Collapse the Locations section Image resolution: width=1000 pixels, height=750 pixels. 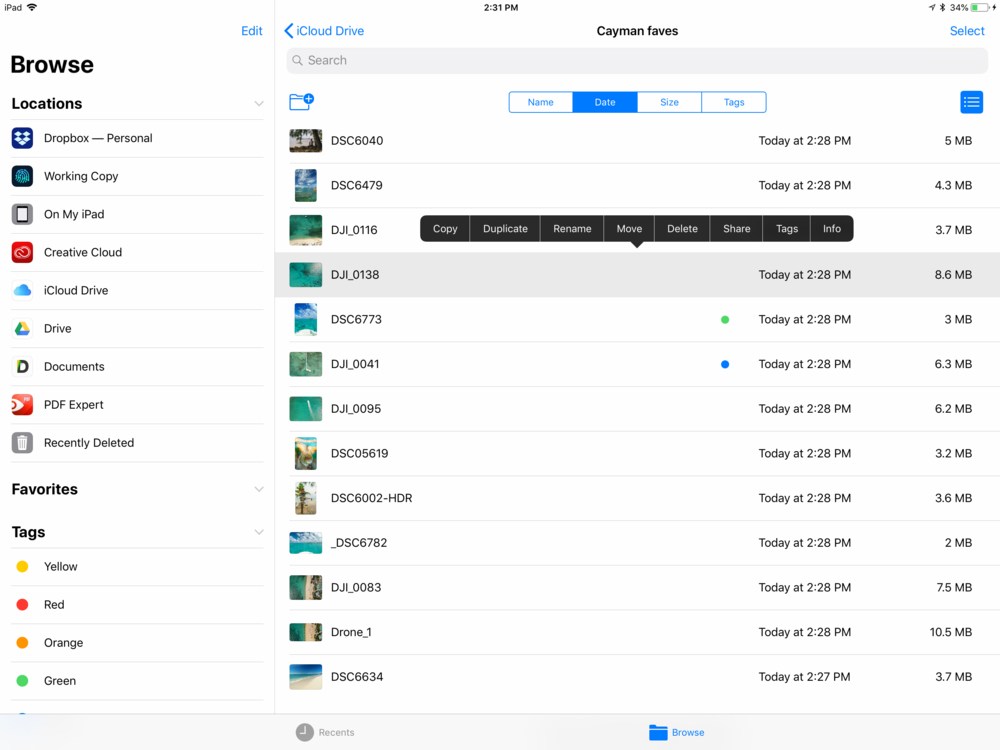coord(258,104)
